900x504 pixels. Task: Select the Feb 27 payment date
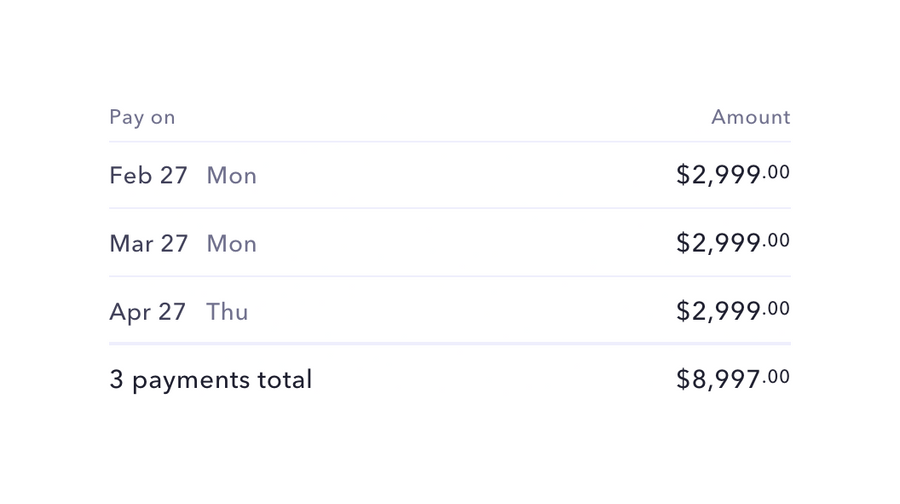(148, 175)
